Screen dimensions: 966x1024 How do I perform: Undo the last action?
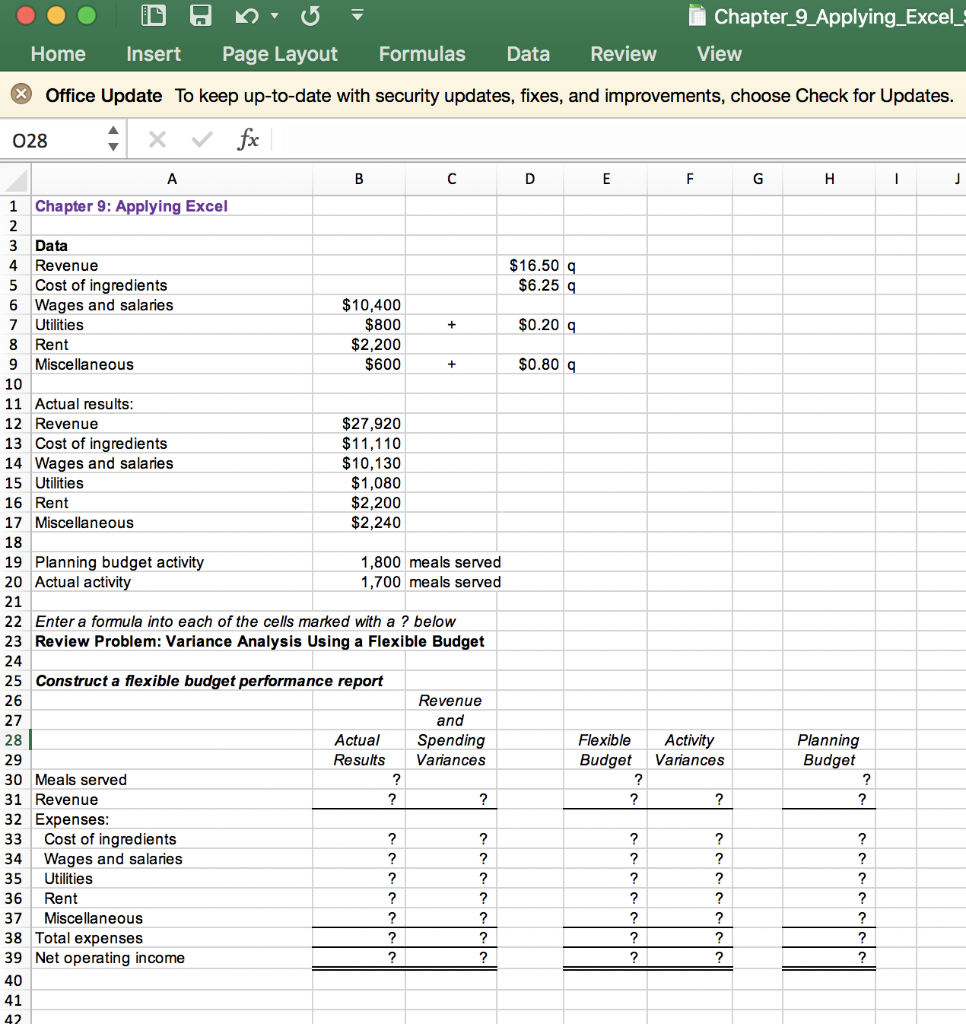click(247, 15)
